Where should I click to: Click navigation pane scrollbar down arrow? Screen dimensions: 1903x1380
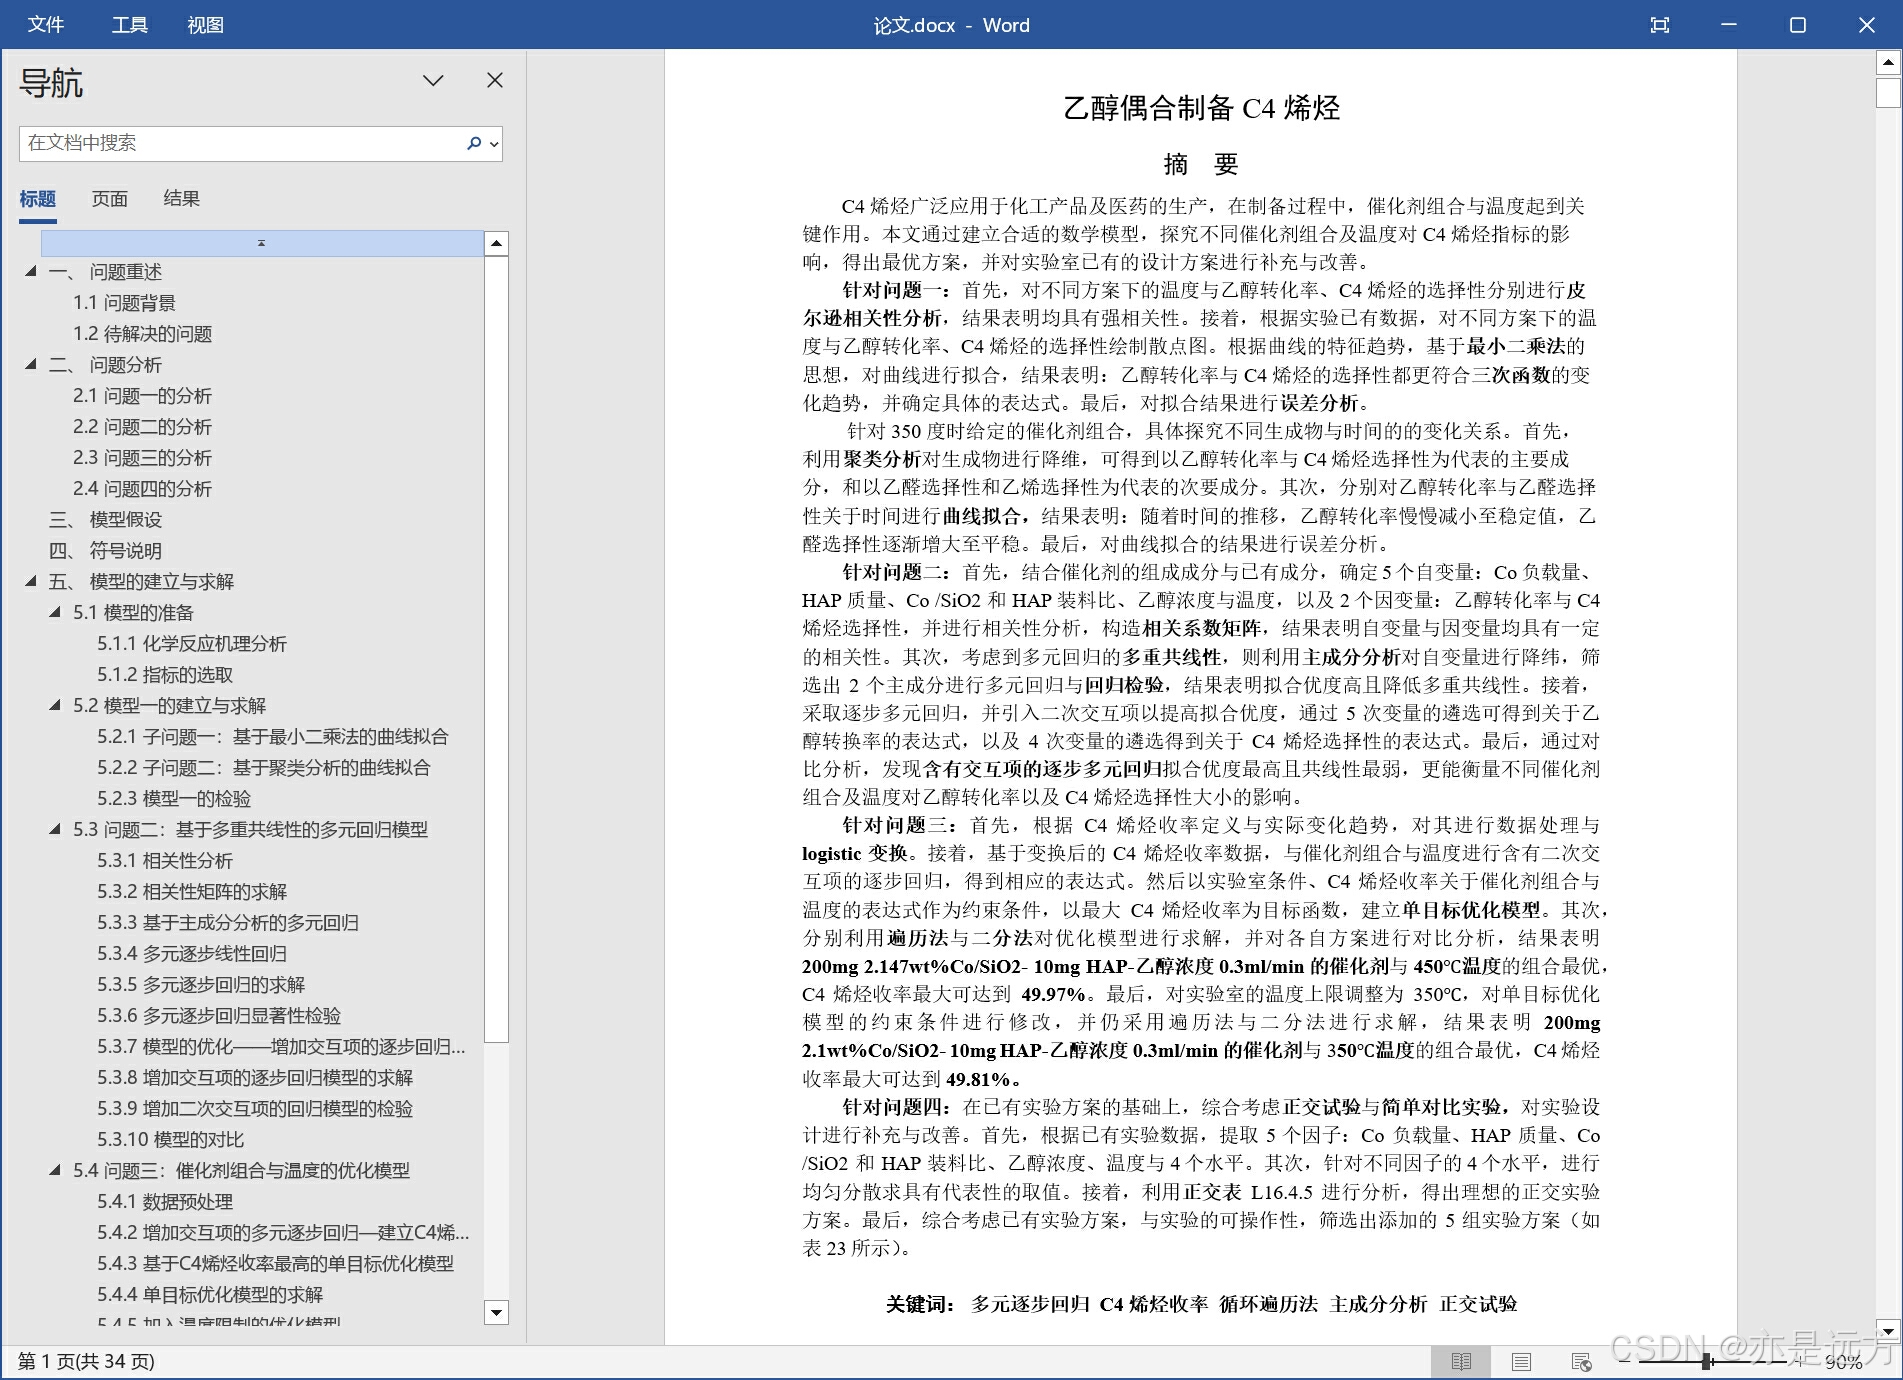pos(496,1312)
